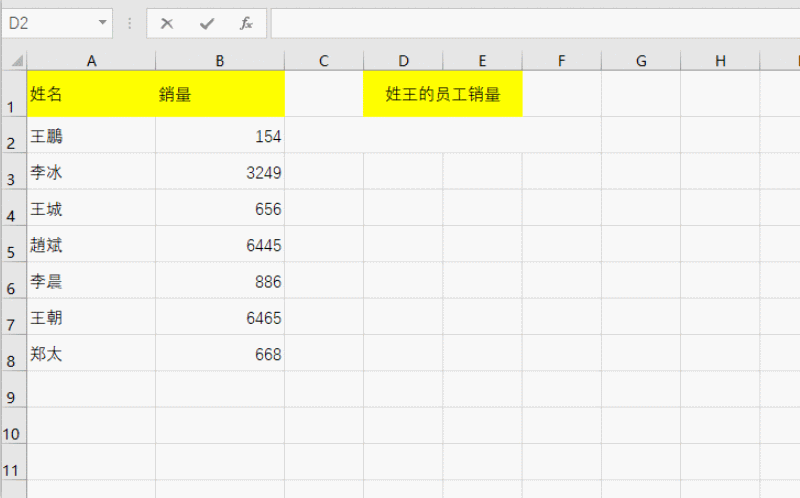Image resolution: width=800 pixels, height=498 pixels.
Task: Expand the Name Box dropdown arrow
Action: click(x=103, y=23)
